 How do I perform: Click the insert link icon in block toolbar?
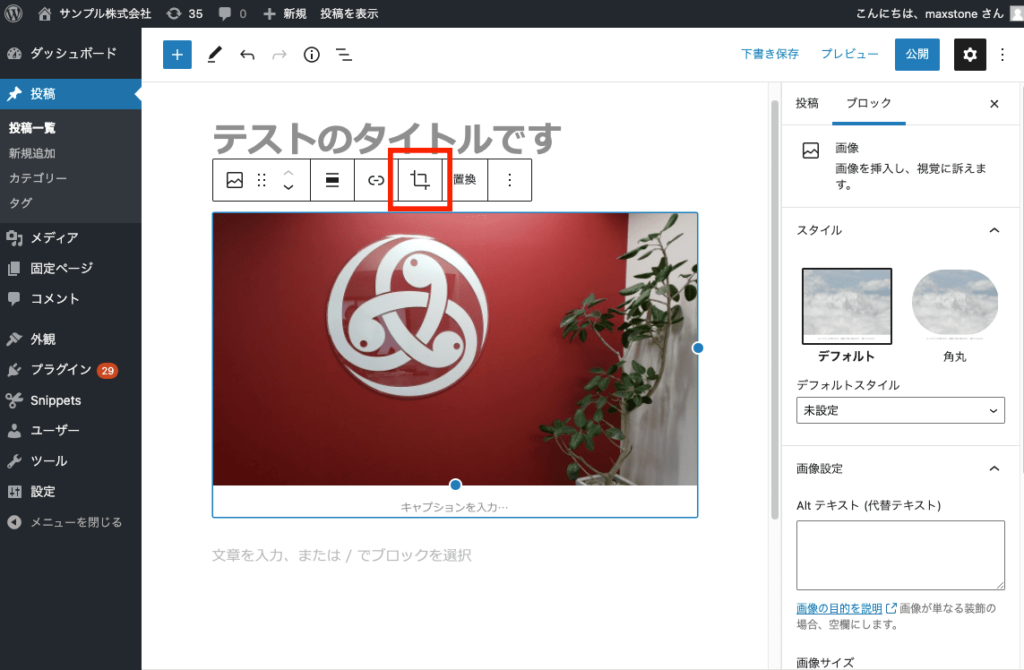376,180
